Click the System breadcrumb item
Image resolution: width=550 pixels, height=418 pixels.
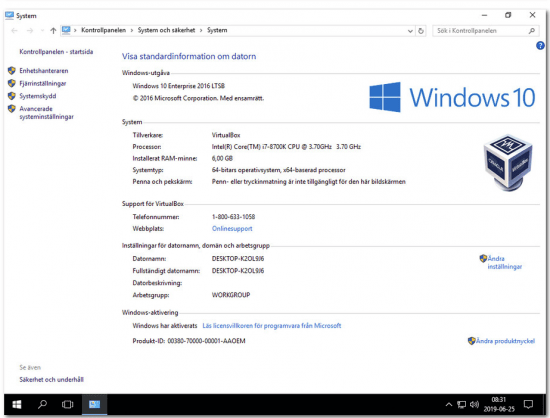pyautogui.click(x=217, y=30)
